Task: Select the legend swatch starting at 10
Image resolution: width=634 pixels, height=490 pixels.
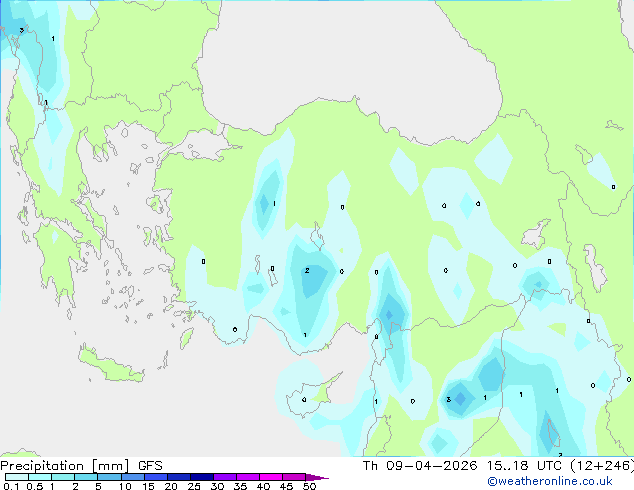Action: (133, 477)
